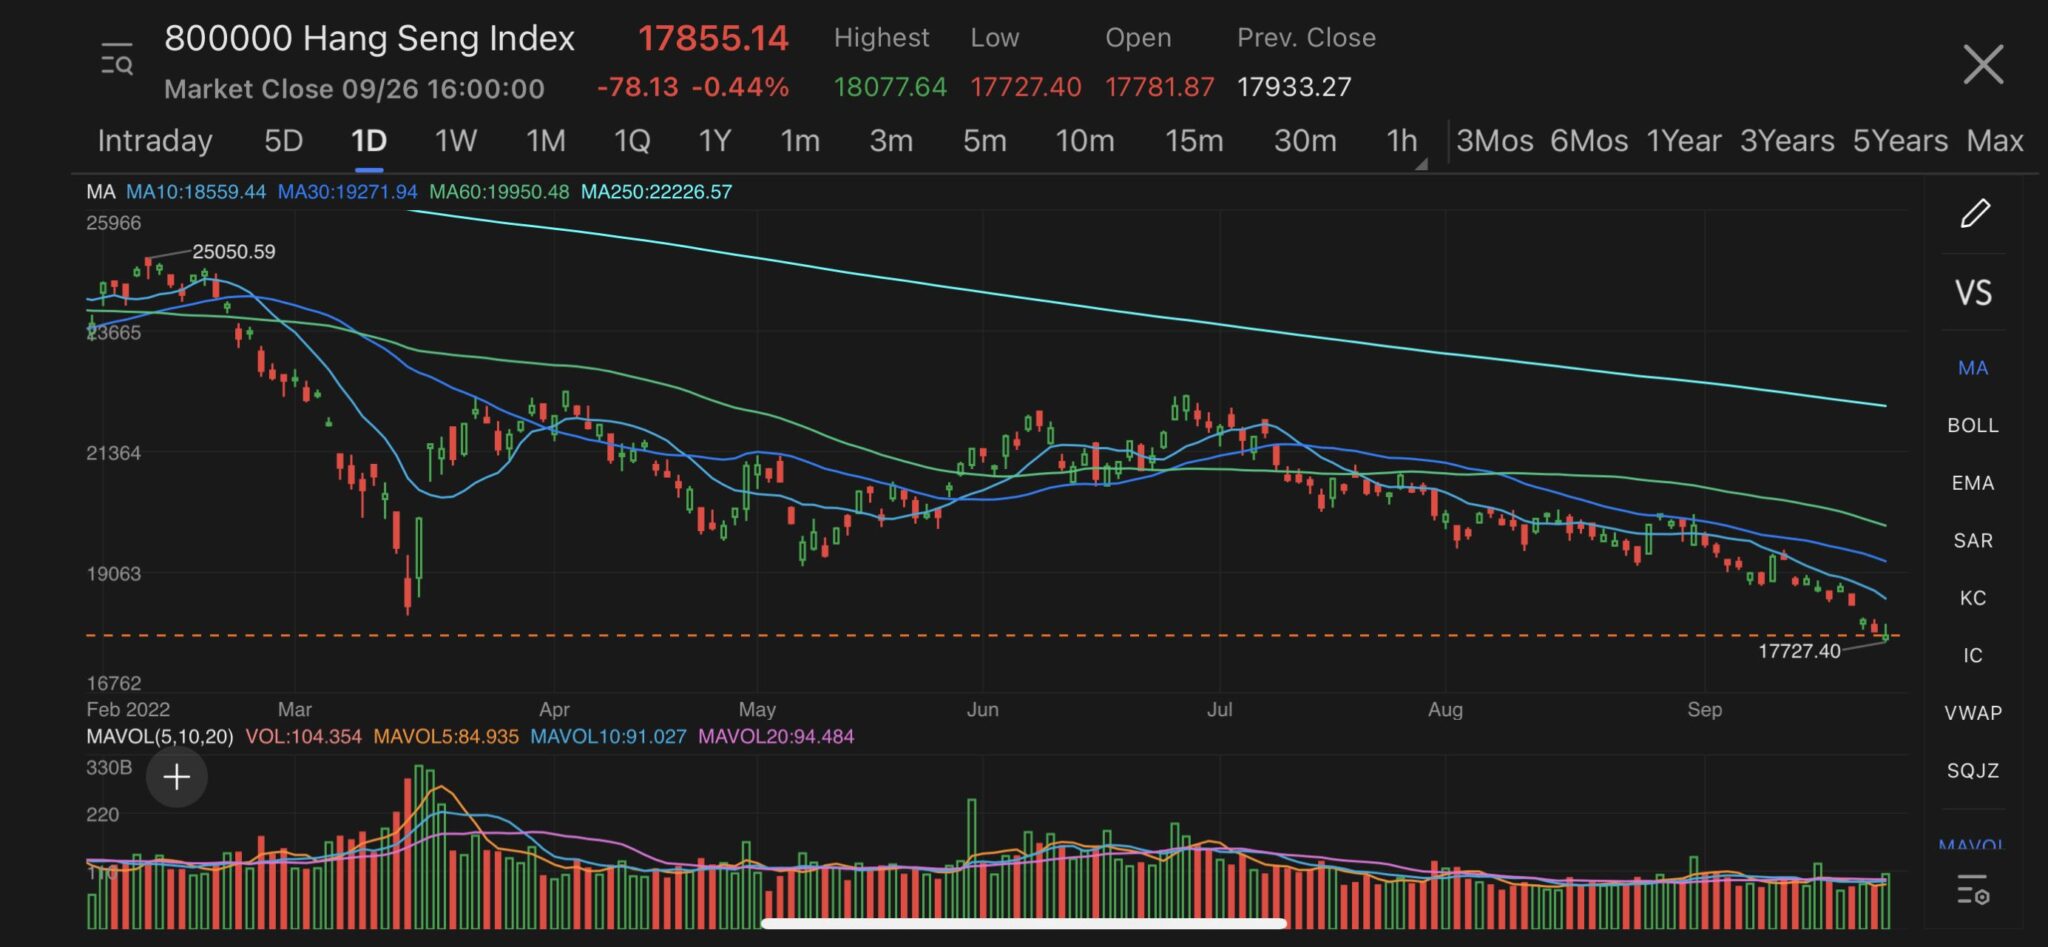Expand the minute-interval dropdown triangle
Screen dimensions: 2048x947
pos(1421,163)
